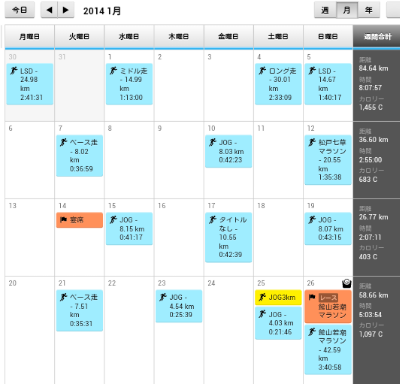Click running icon on Jan 23 JOG entry

click(x=163, y=297)
